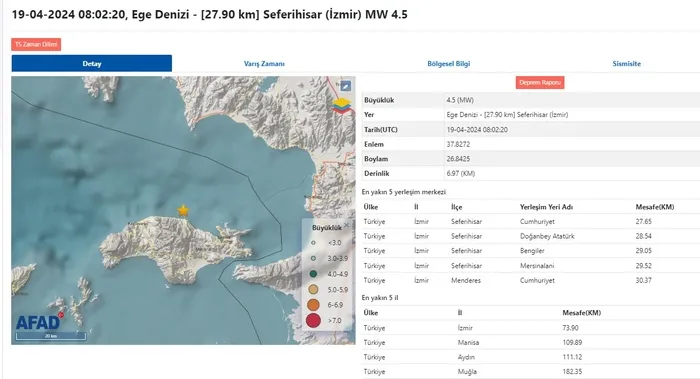The image size is (700, 379).
Task: Click the 111.12 distance value
Action: point(571,357)
